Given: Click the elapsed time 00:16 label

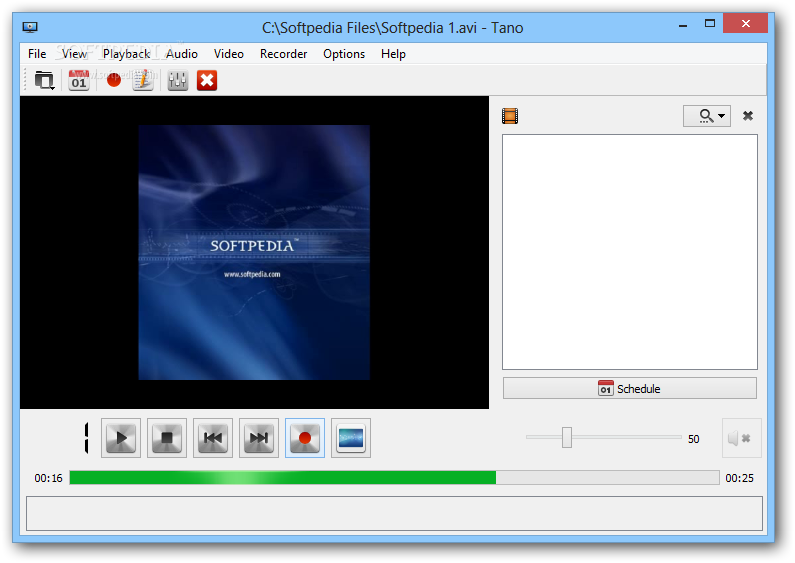Looking at the screenshot, I should [x=48, y=478].
